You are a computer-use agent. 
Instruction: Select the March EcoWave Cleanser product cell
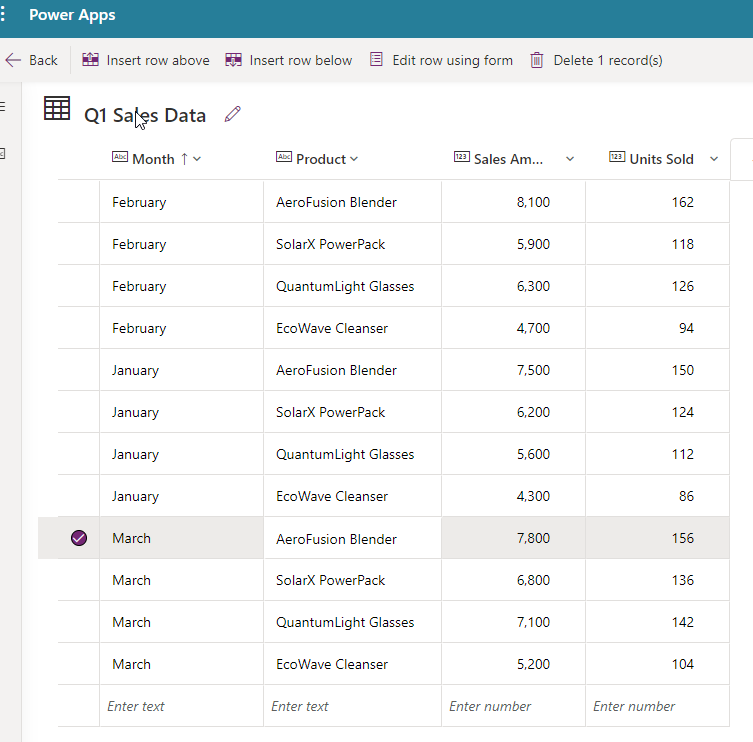[x=352, y=664]
